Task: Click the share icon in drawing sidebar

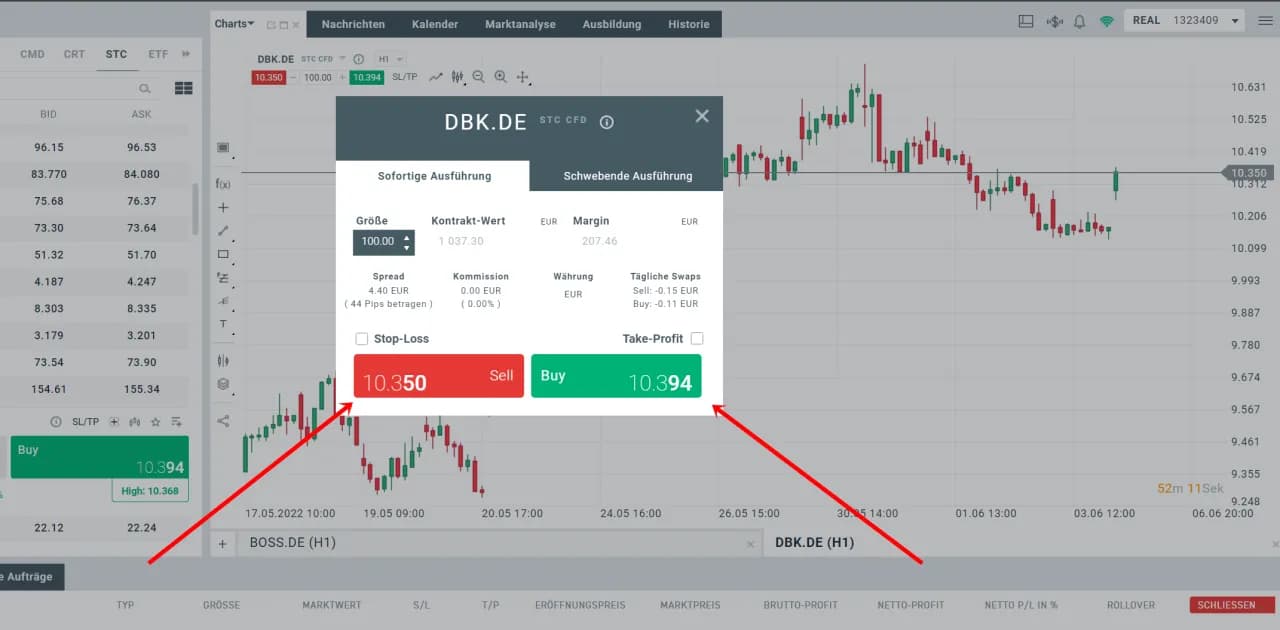Action: coord(223,421)
